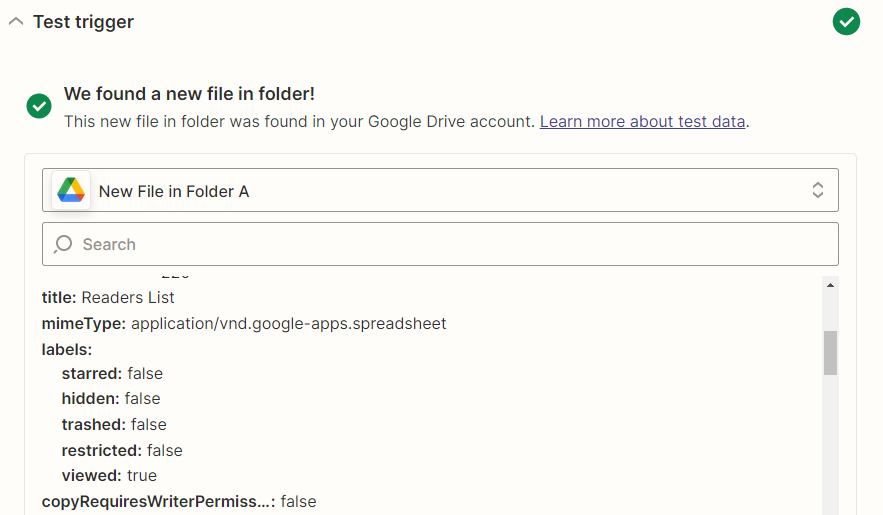This screenshot has height=515, width=883.
Task: Click the magnifier search icon
Action: point(63,244)
